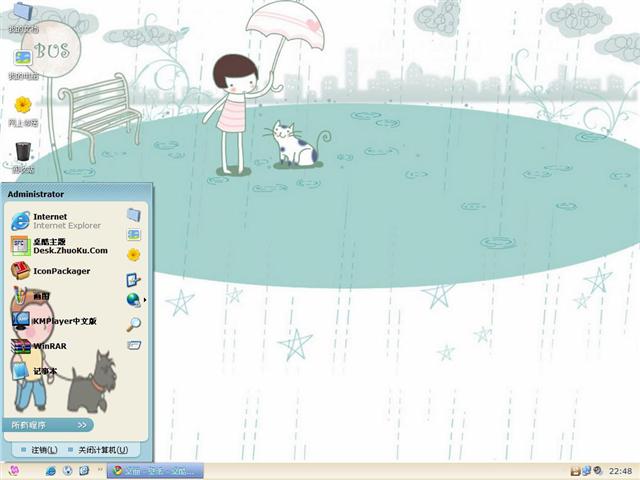Expand the quick launch overflow chevron
Viewport: 640px width, 480px height.
[100, 470]
